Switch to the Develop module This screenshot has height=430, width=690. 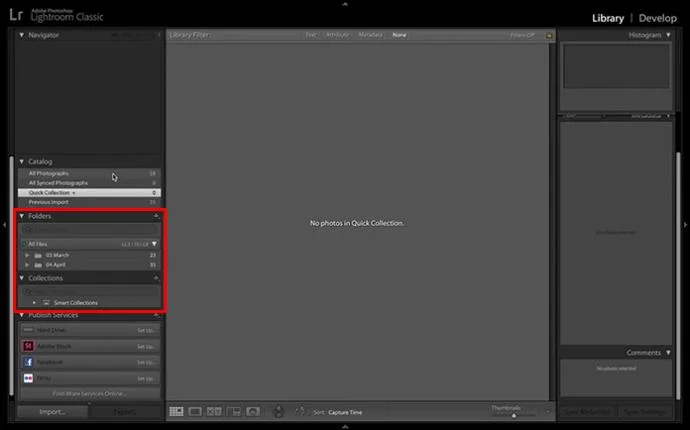pyautogui.click(x=657, y=18)
